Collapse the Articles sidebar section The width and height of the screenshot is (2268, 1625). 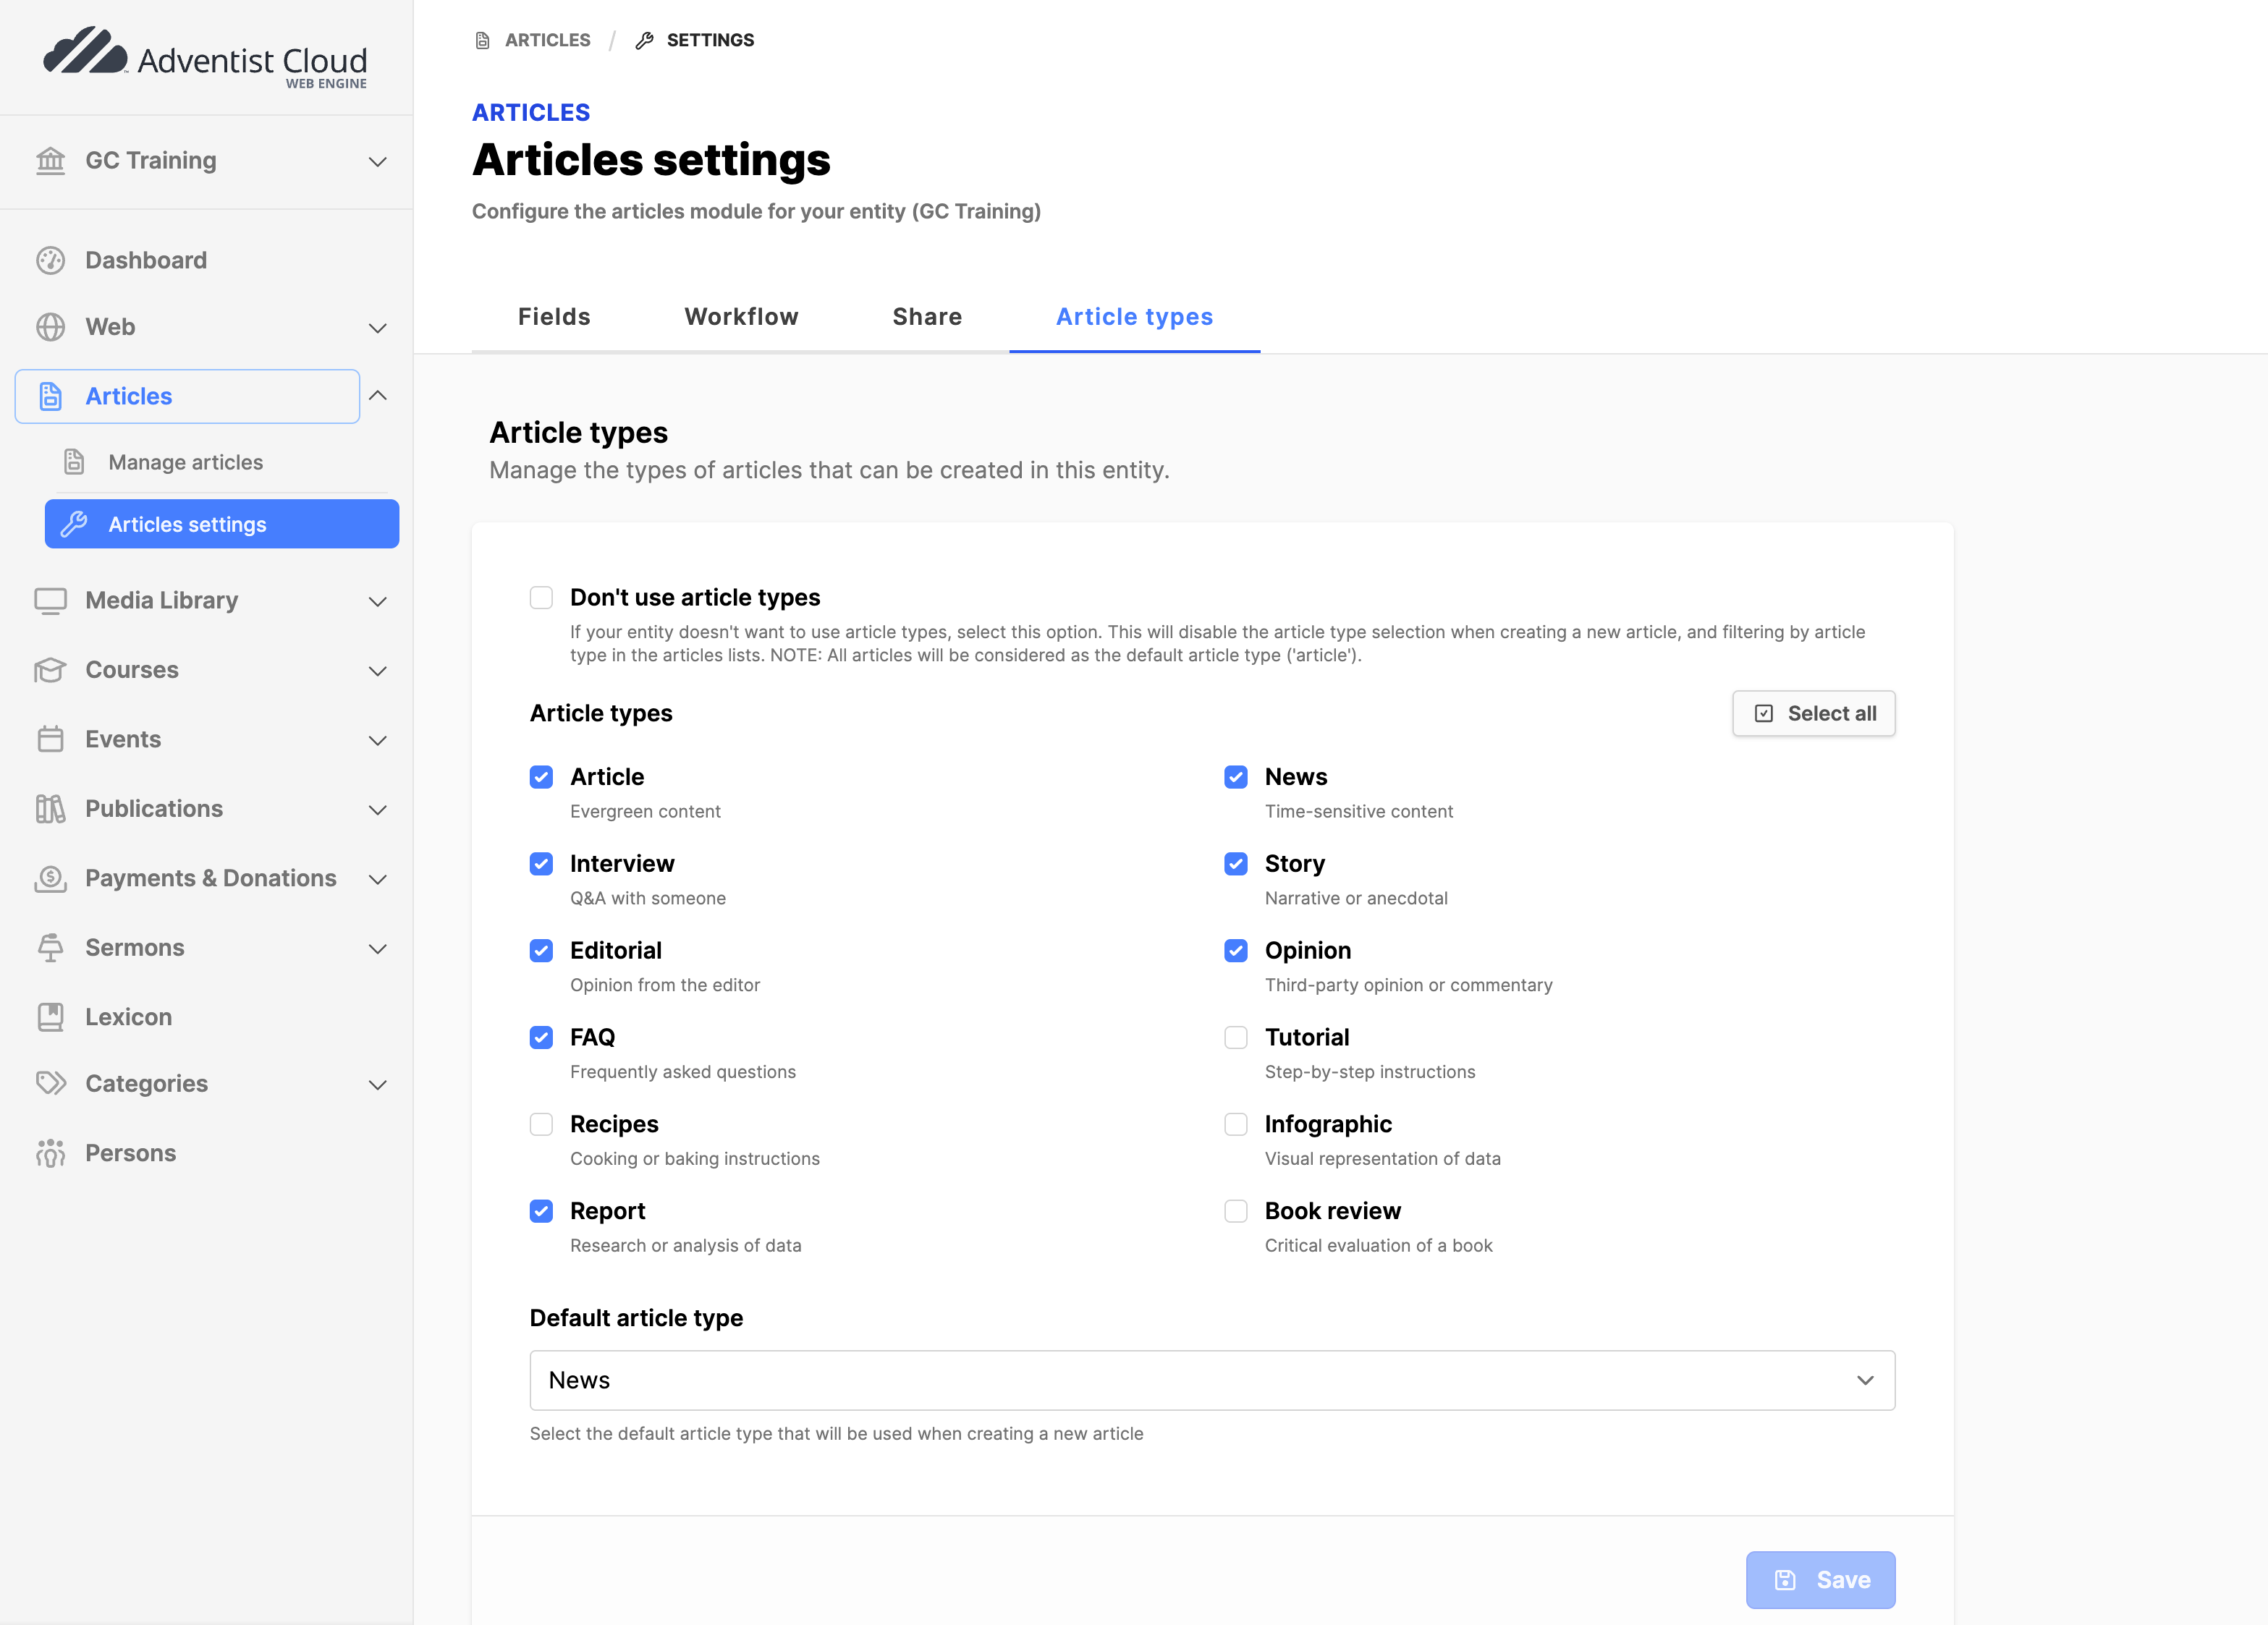click(378, 396)
